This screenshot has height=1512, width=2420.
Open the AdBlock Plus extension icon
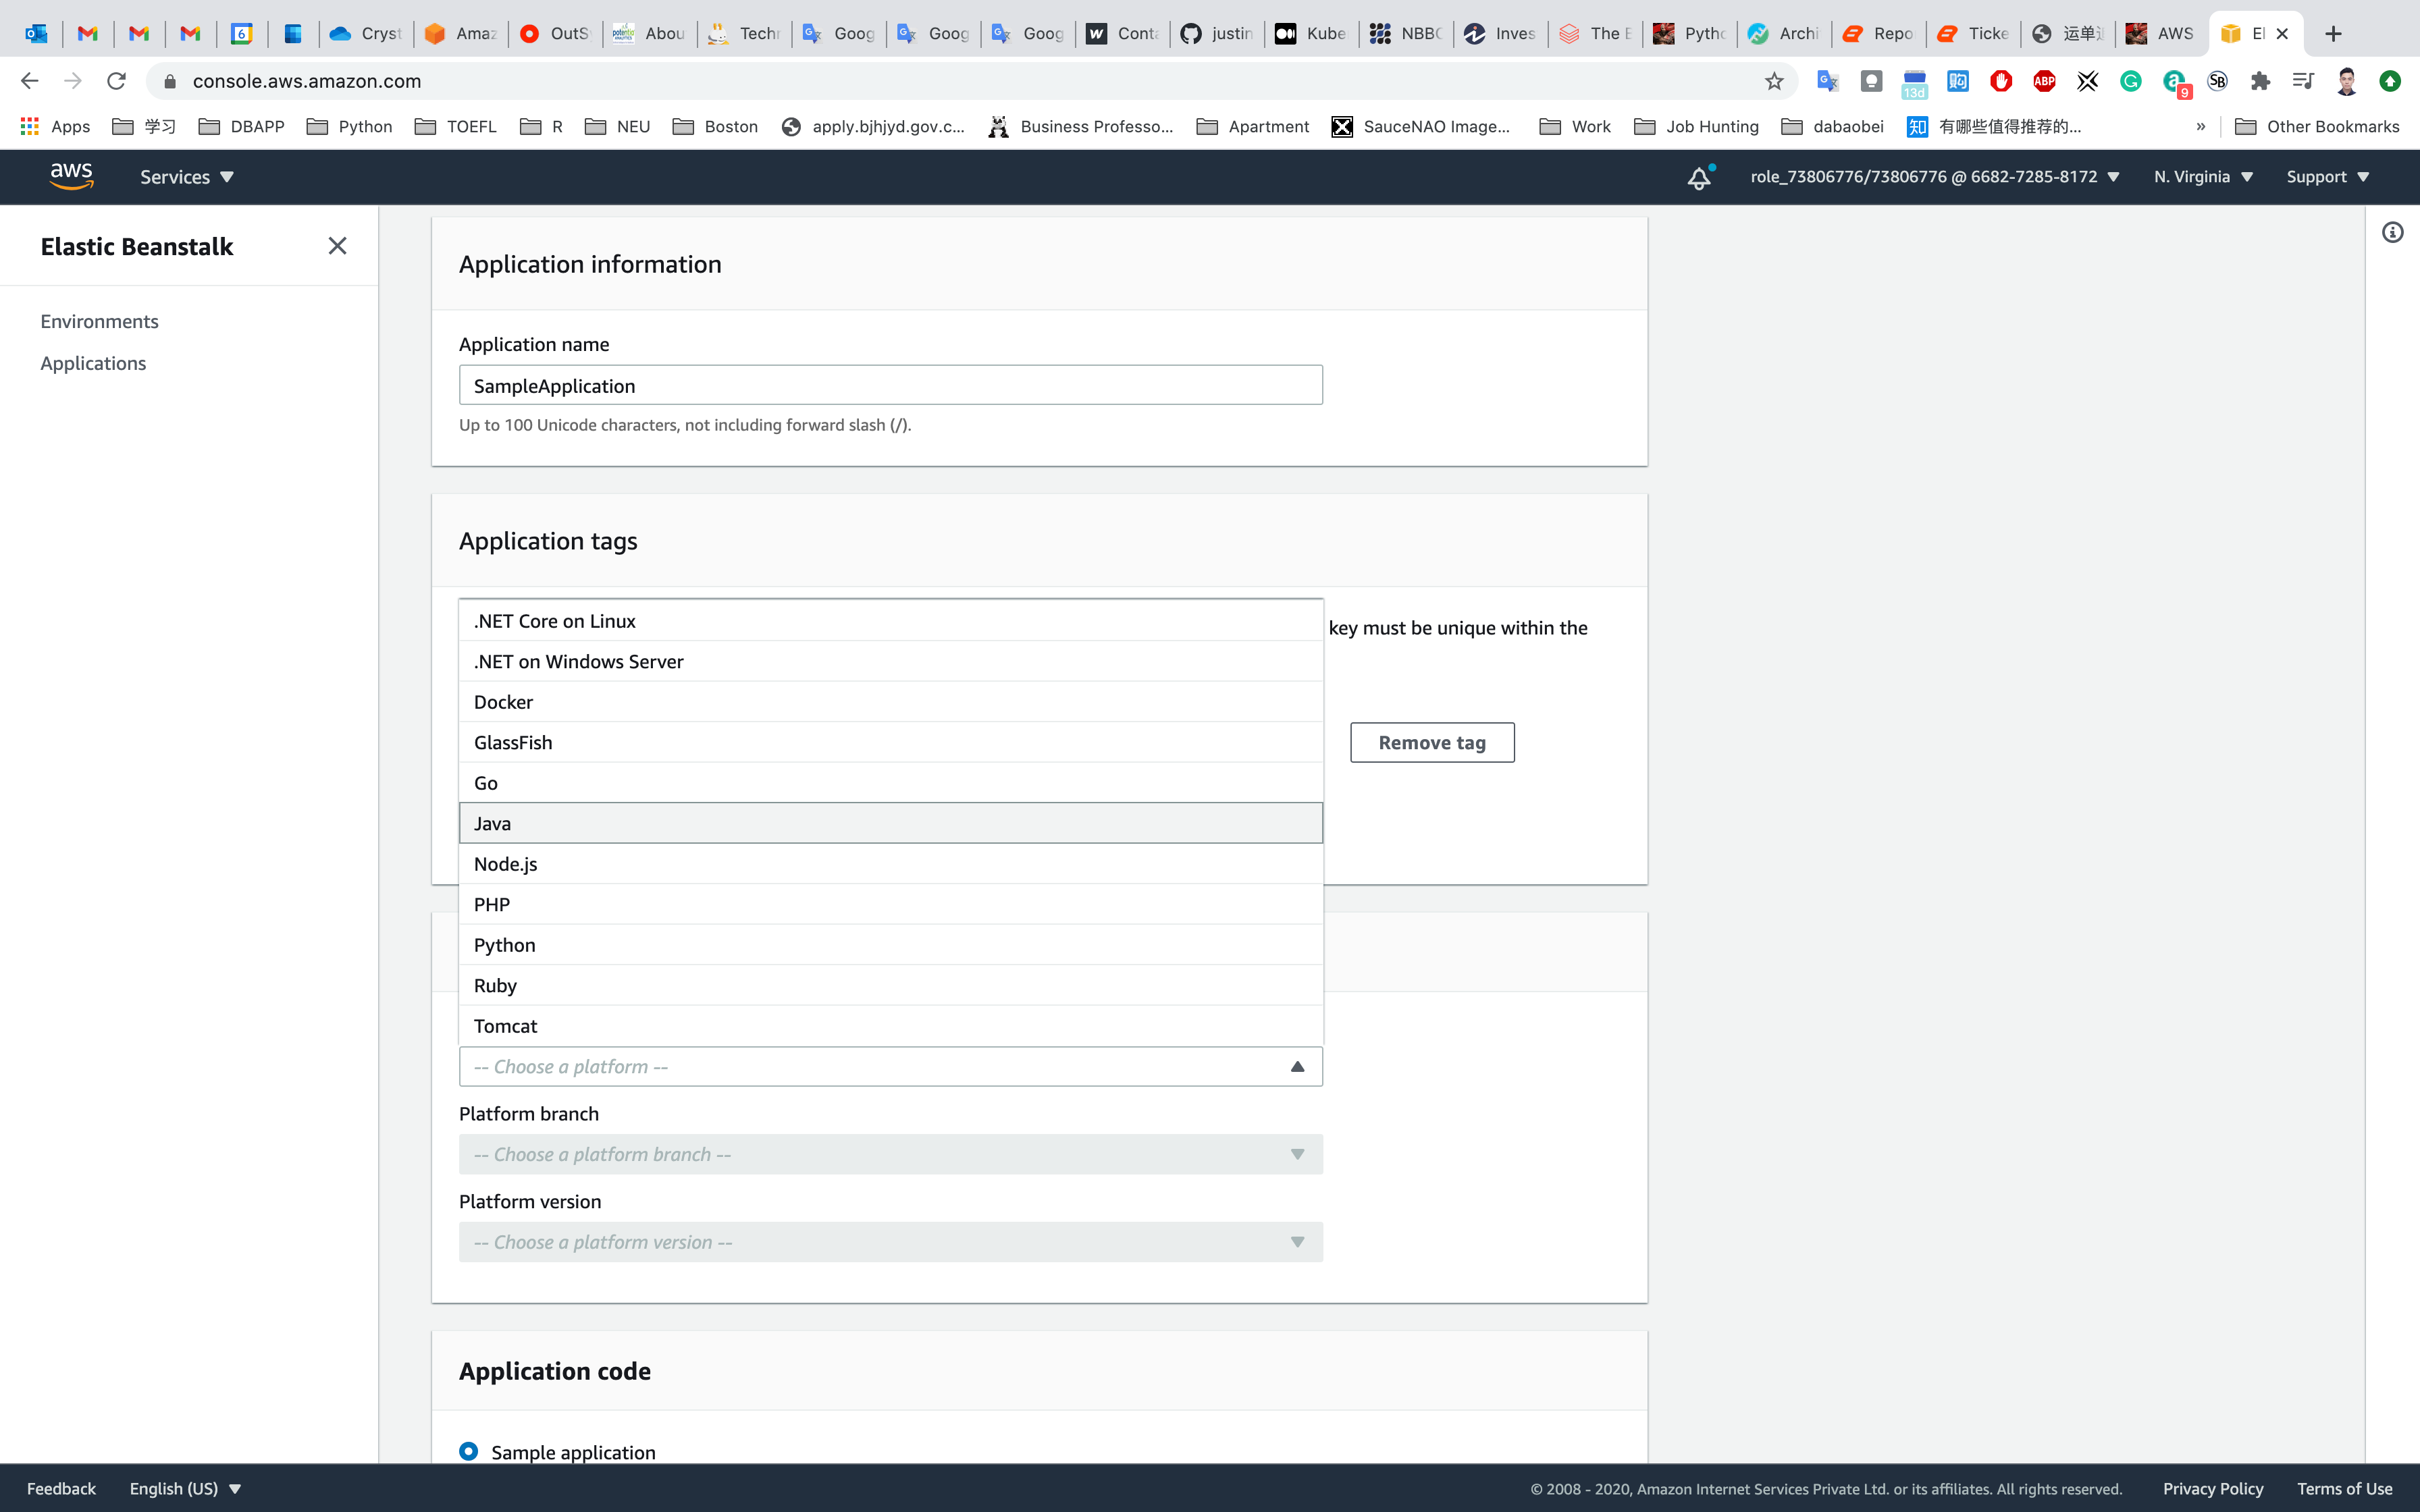click(x=2044, y=81)
